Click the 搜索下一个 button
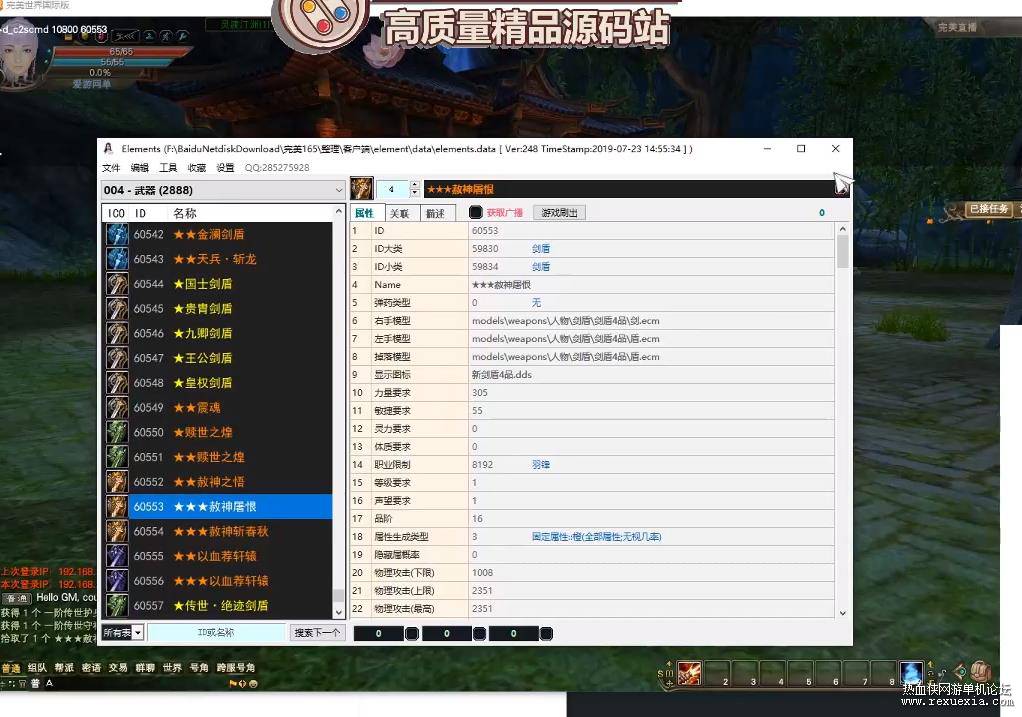The image size is (1022, 717). 317,633
